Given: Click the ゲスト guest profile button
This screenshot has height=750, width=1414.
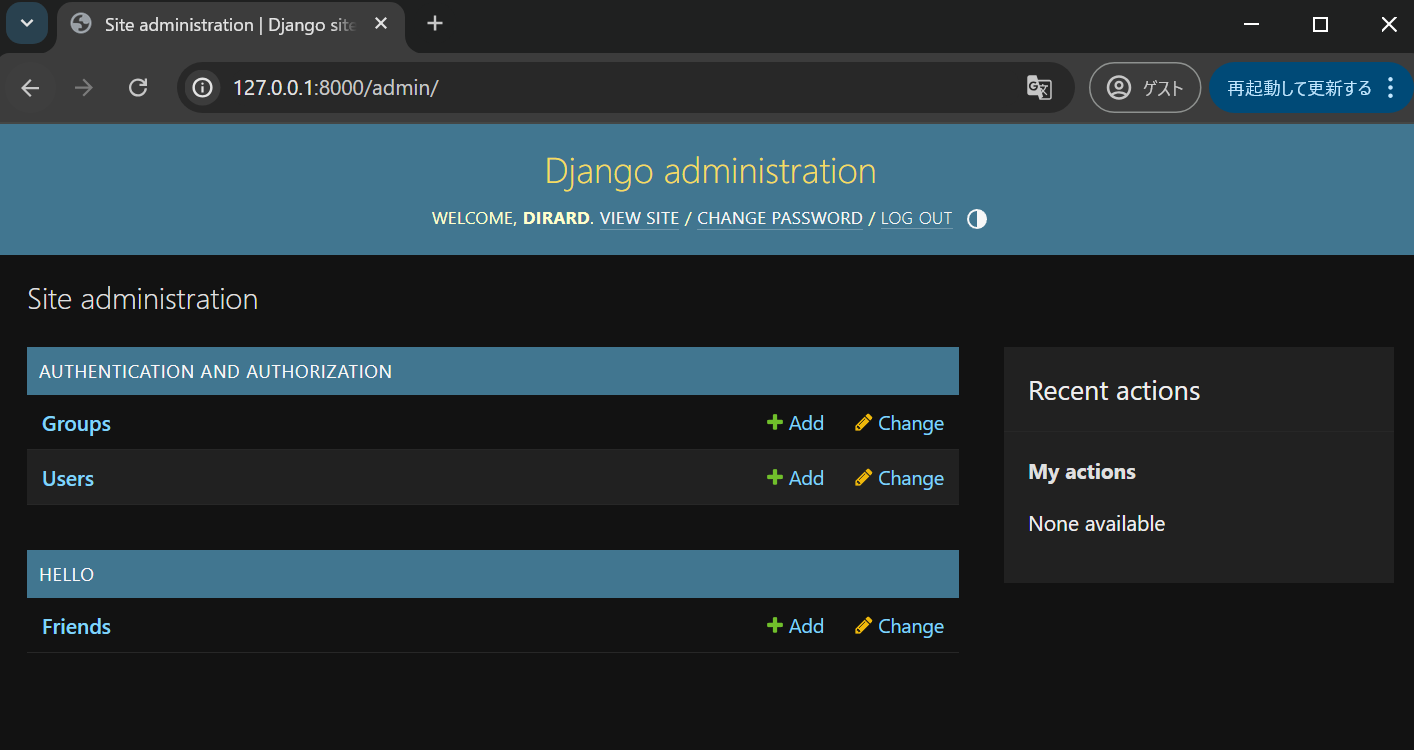Looking at the screenshot, I should click(x=1145, y=88).
